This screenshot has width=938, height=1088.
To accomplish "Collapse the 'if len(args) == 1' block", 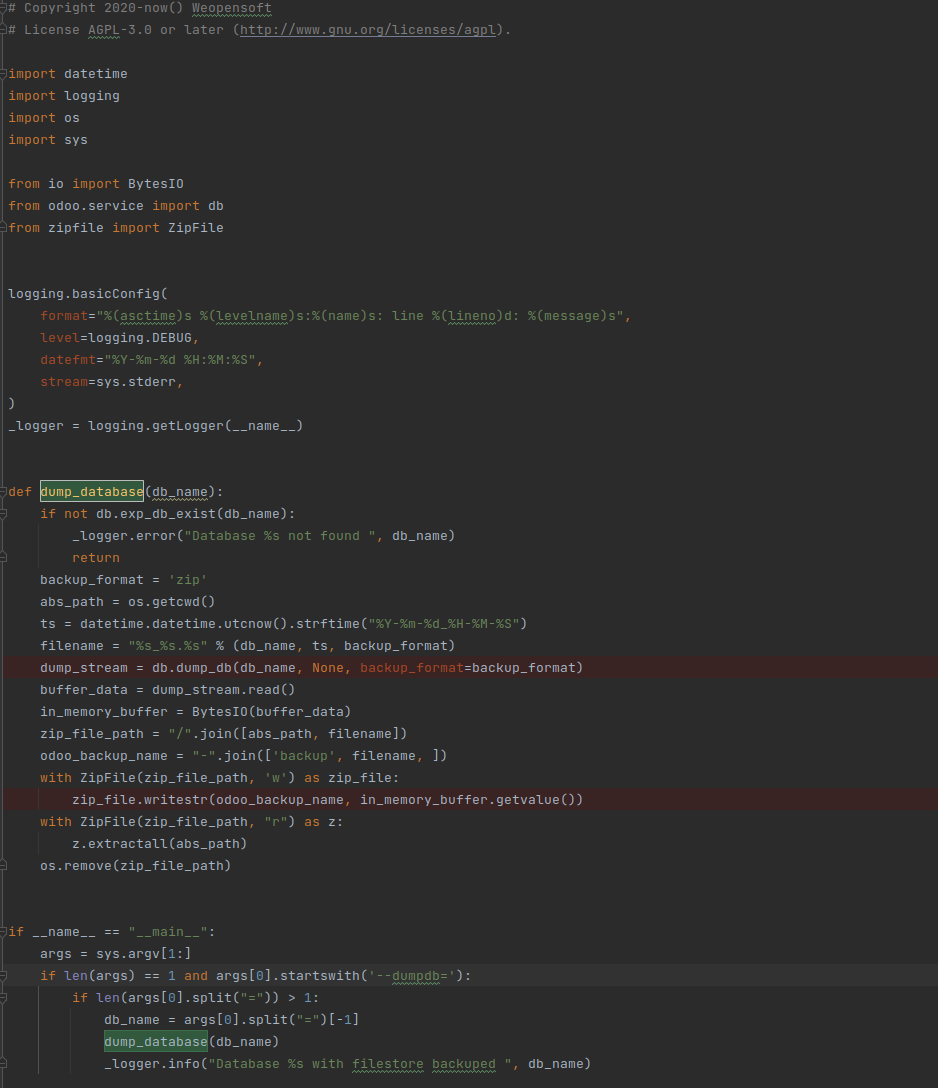I will [3, 976].
